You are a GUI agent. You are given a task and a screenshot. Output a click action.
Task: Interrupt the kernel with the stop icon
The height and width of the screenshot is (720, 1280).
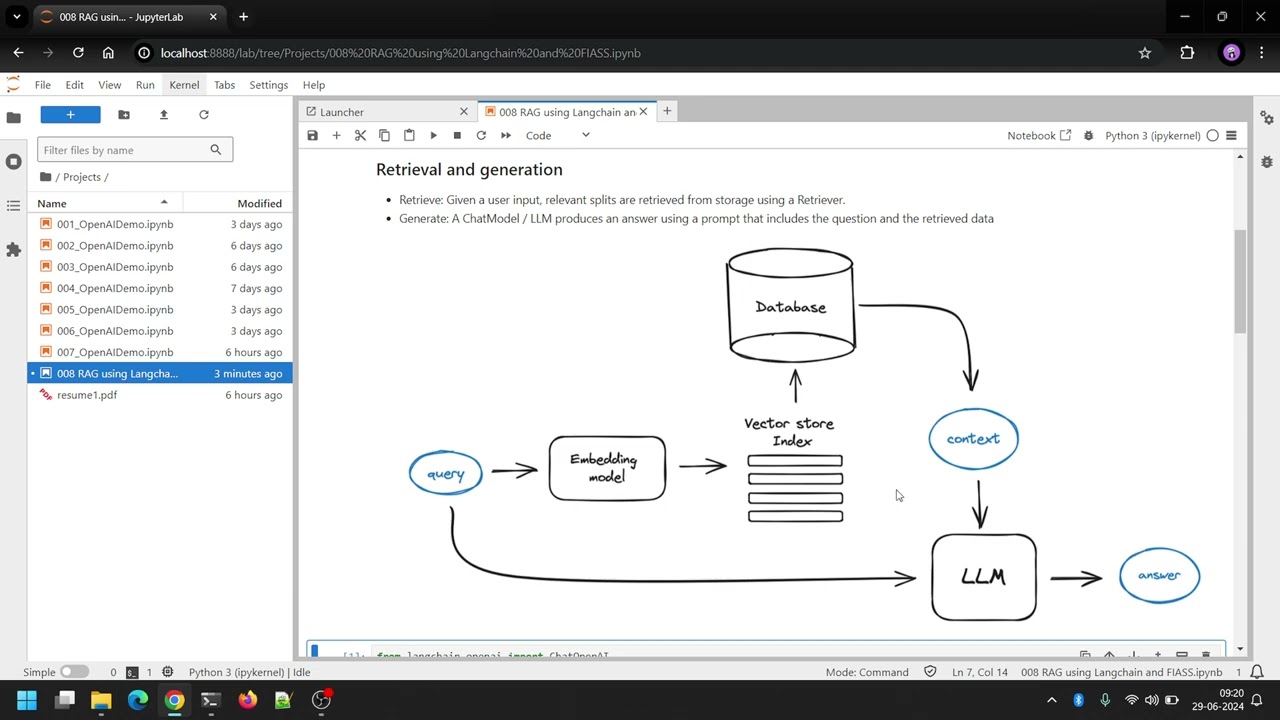coord(457,135)
